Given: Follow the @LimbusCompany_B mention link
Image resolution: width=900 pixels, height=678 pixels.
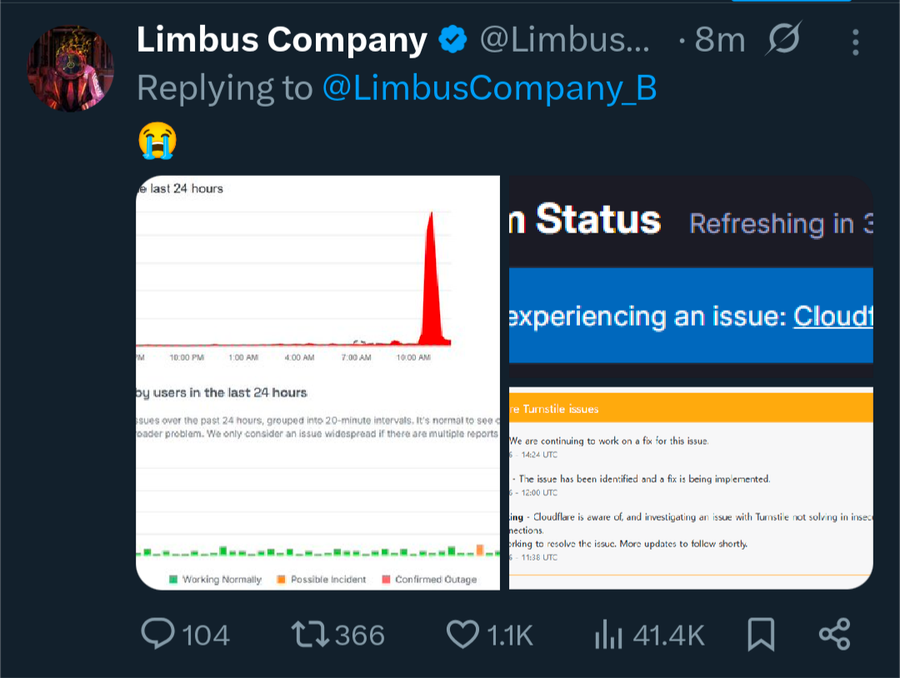Looking at the screenshot, I should pos(489,88).
